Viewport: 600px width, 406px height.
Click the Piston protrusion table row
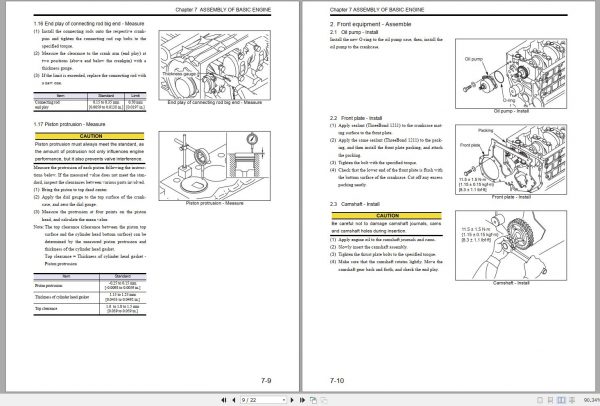coord(90,285)
